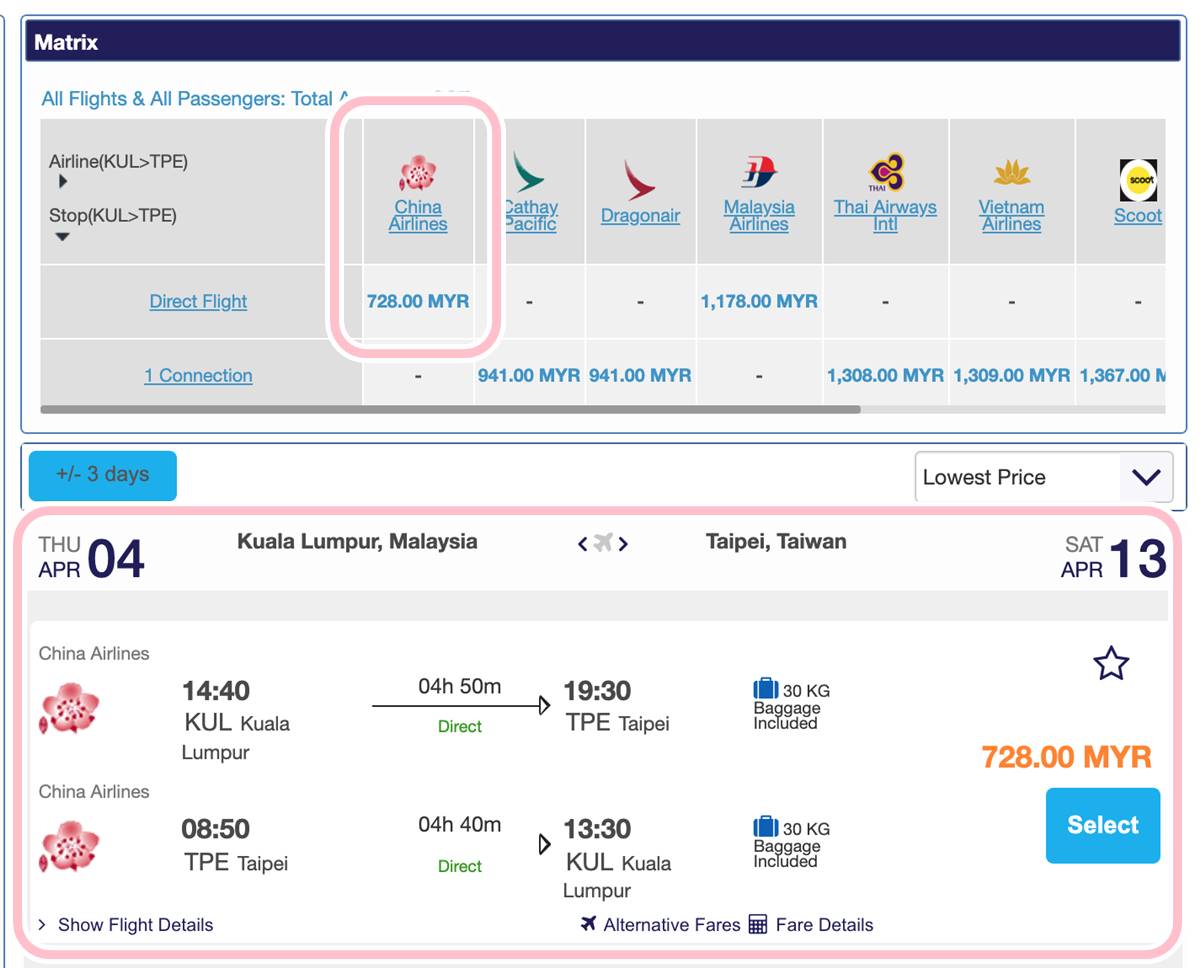Open the China Airlines matrix link
The width and height of the screenshot is (1200, 968).
point(418,216)
